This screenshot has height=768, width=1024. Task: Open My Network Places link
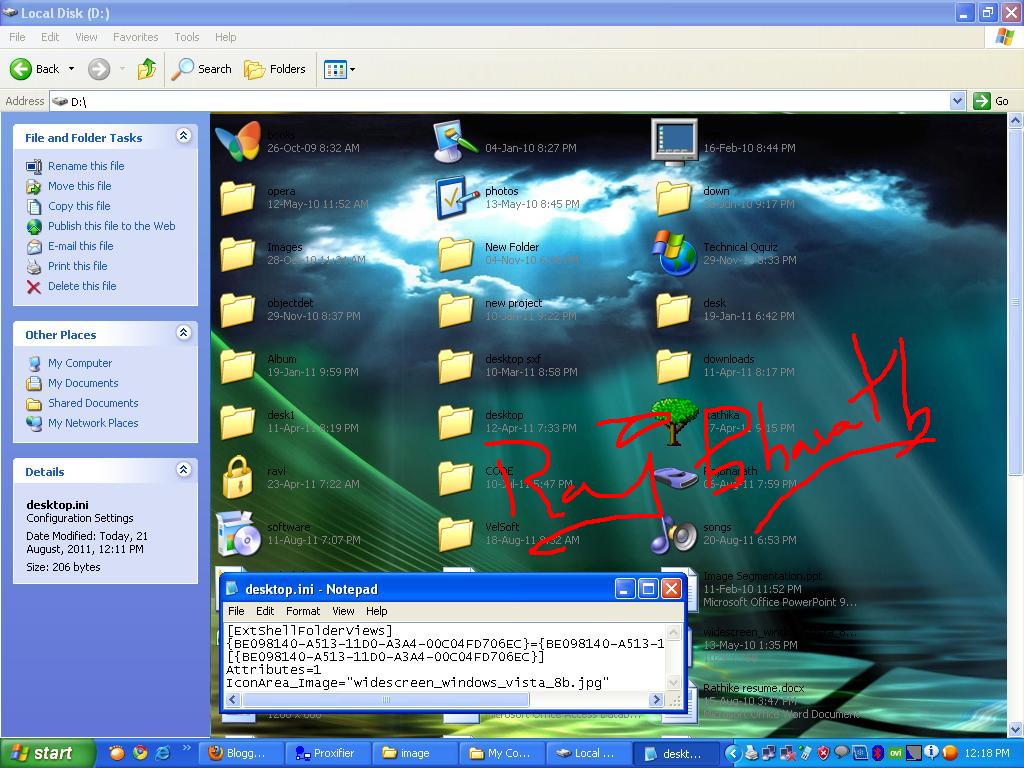click(93, 423)
